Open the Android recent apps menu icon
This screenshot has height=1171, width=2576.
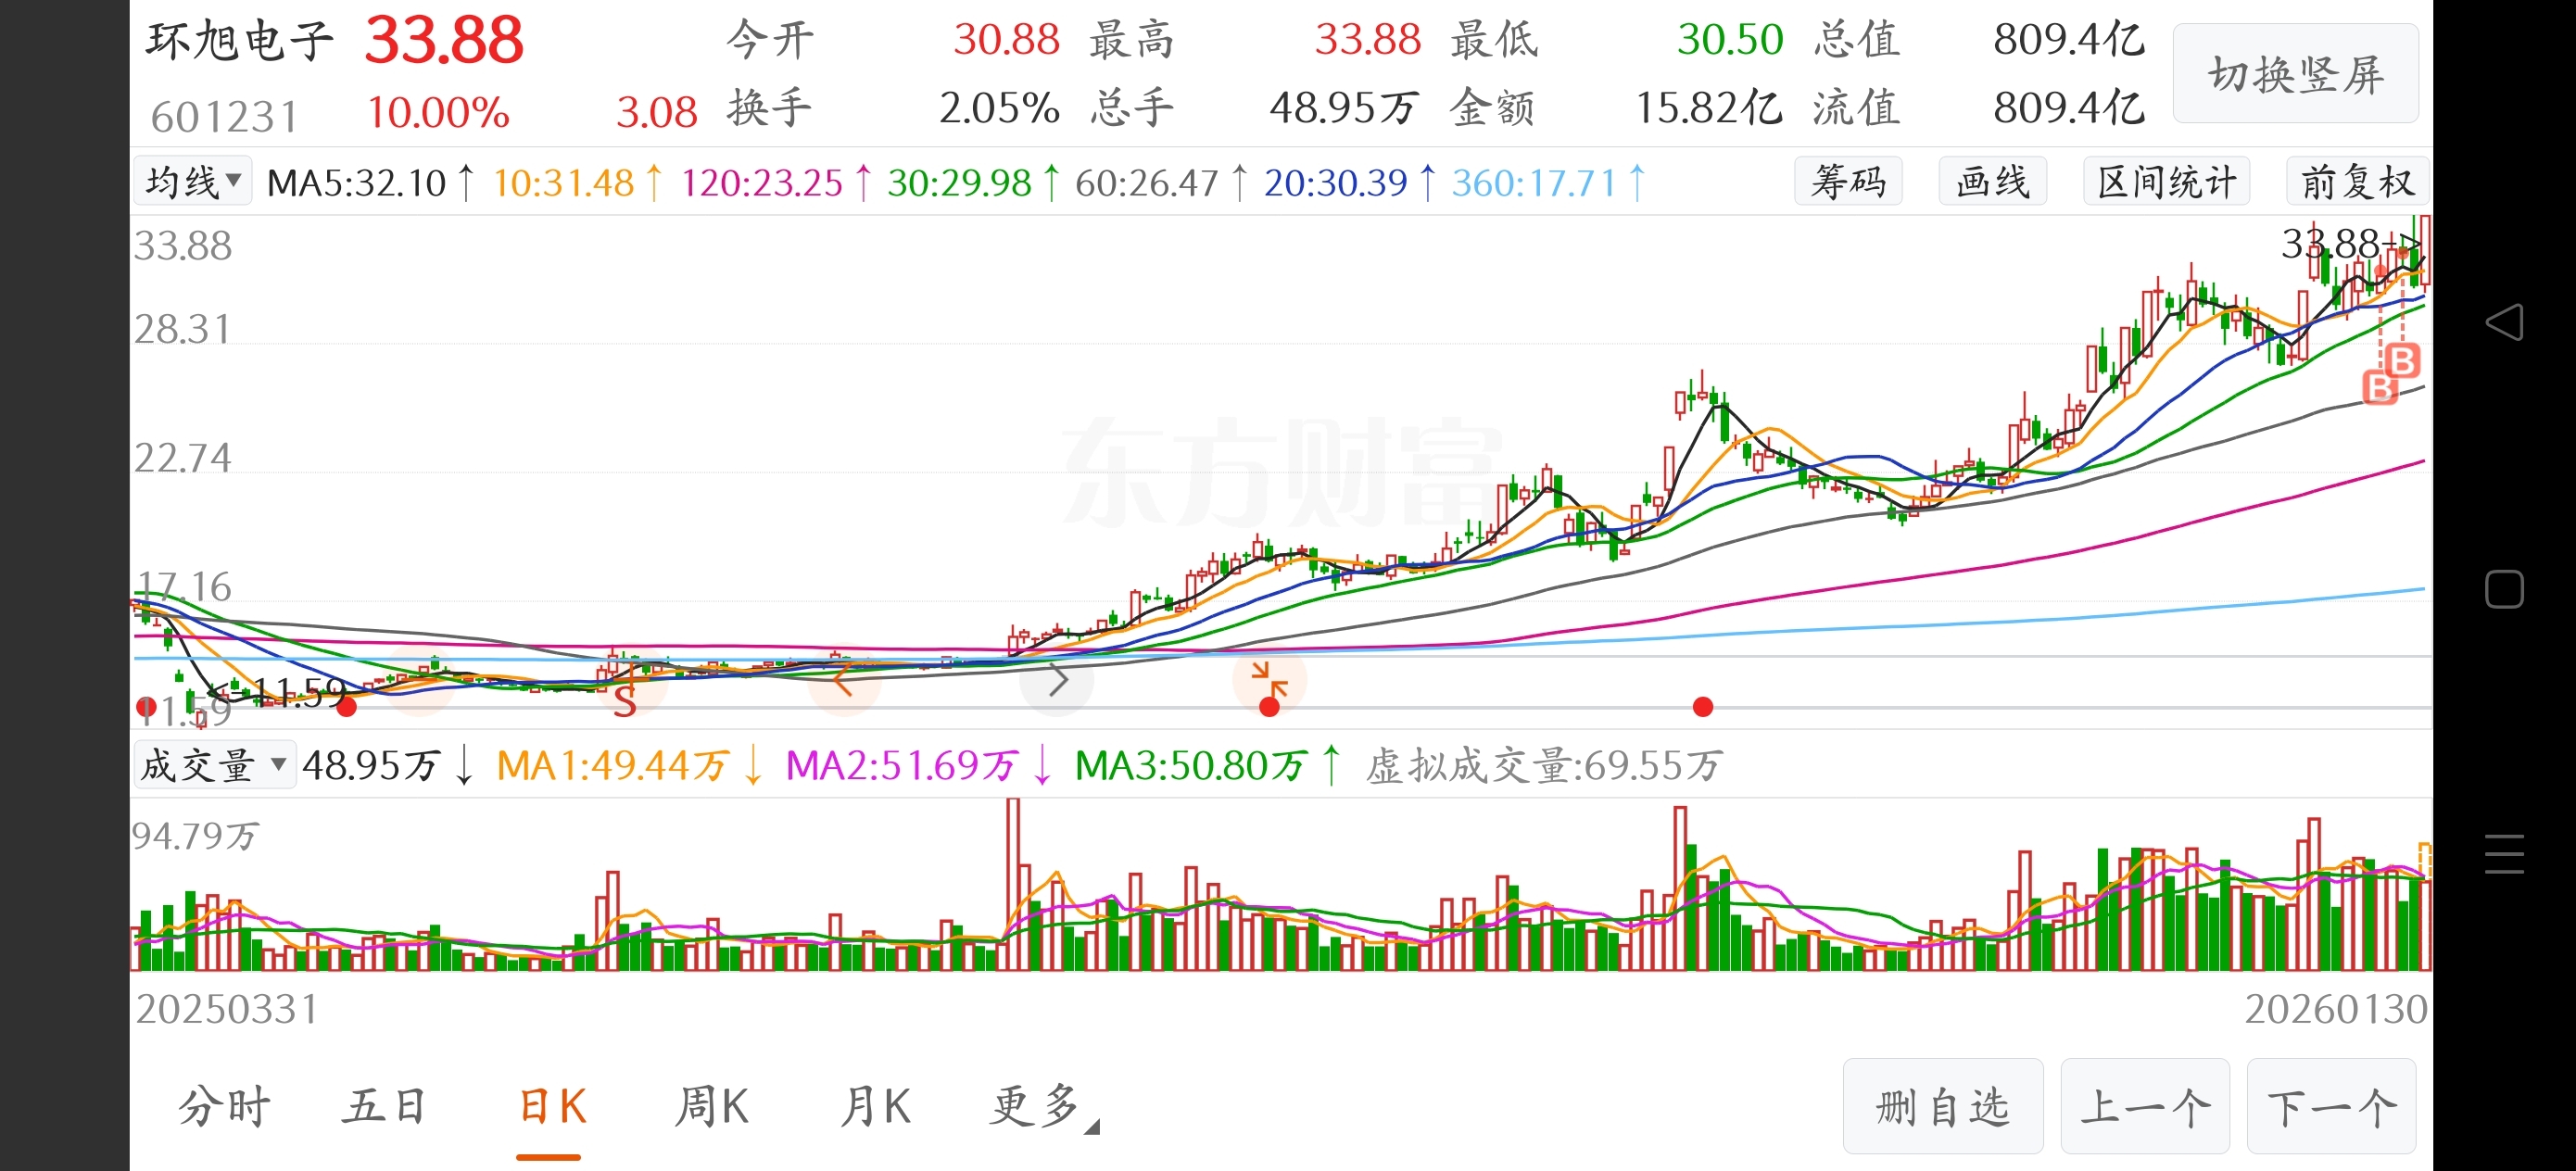(x=2504, y=854)
